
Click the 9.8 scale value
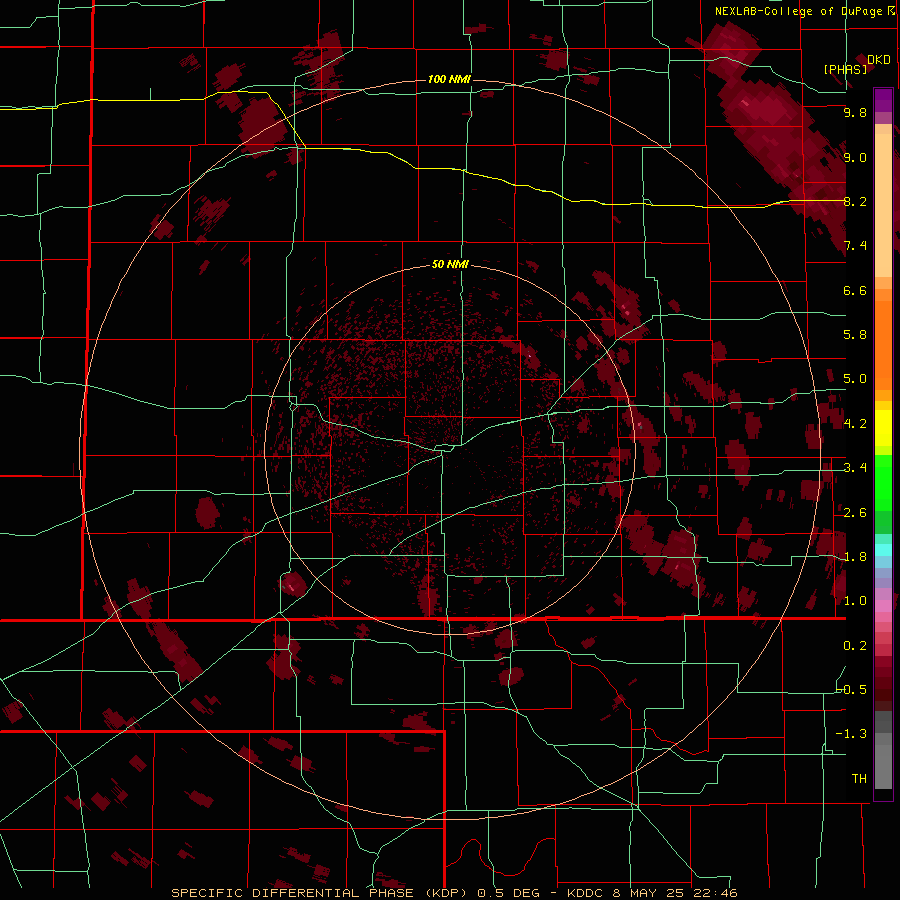pyautogui.click(x=855, y=112)
